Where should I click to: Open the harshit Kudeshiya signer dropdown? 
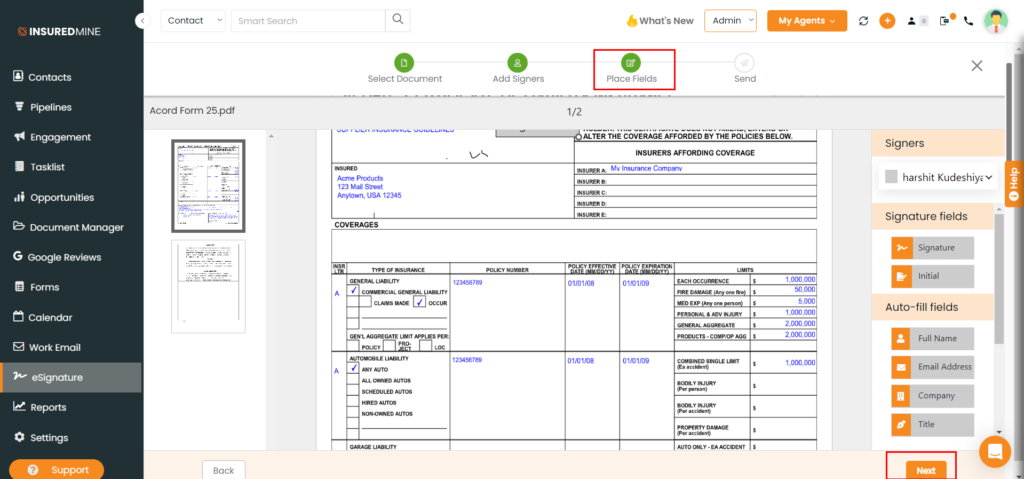tap(938, 176)
